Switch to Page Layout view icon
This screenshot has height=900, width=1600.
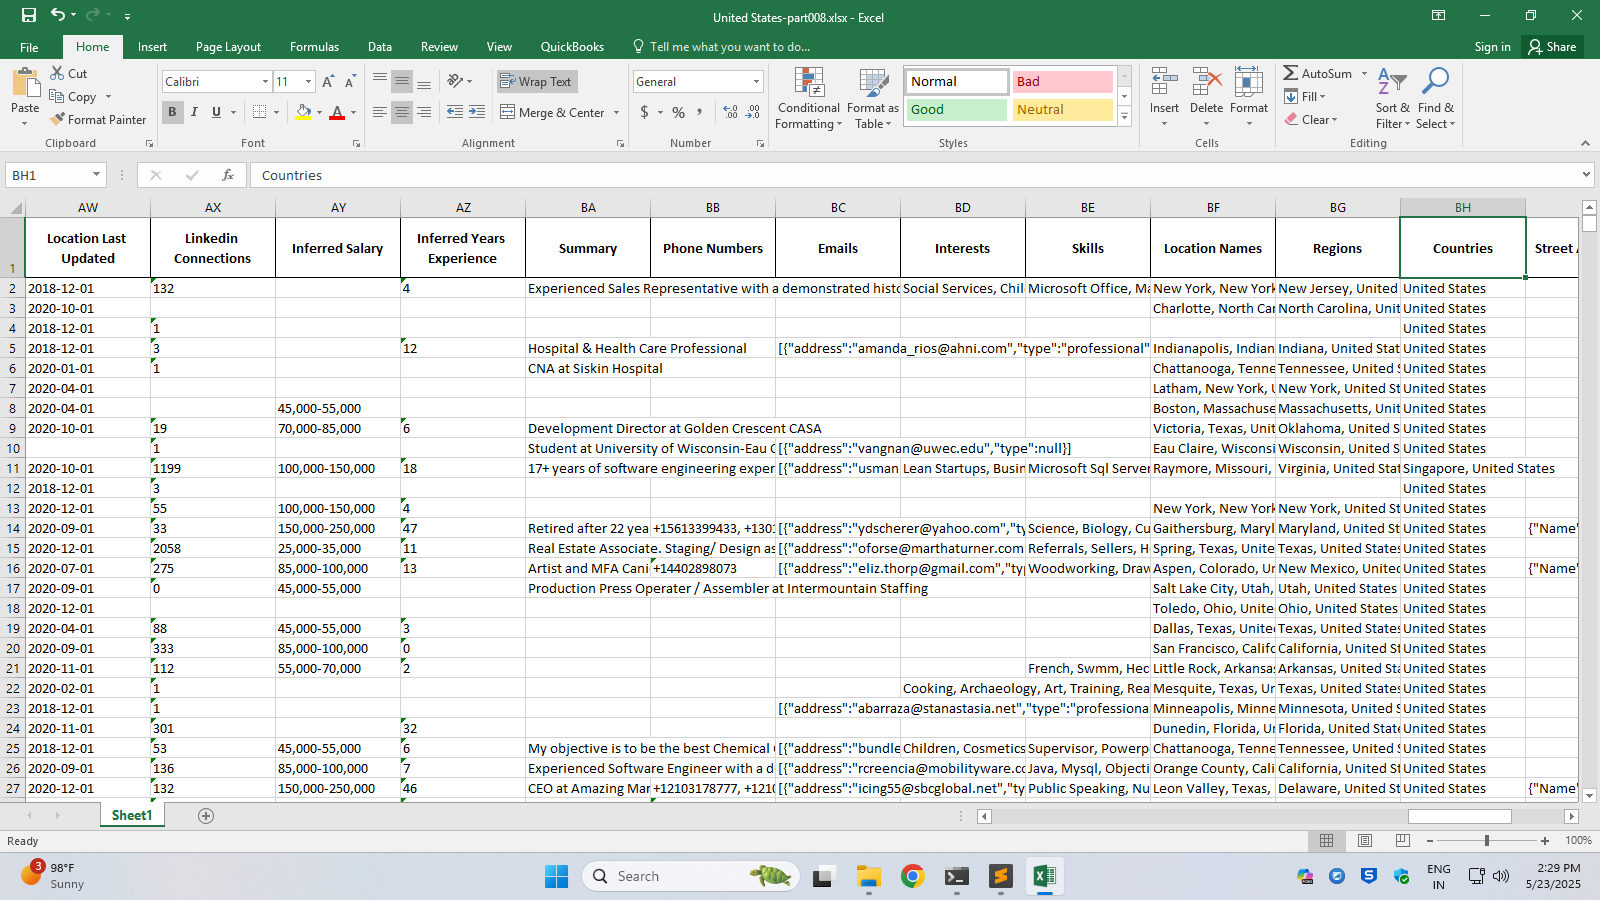(1365, 841)
